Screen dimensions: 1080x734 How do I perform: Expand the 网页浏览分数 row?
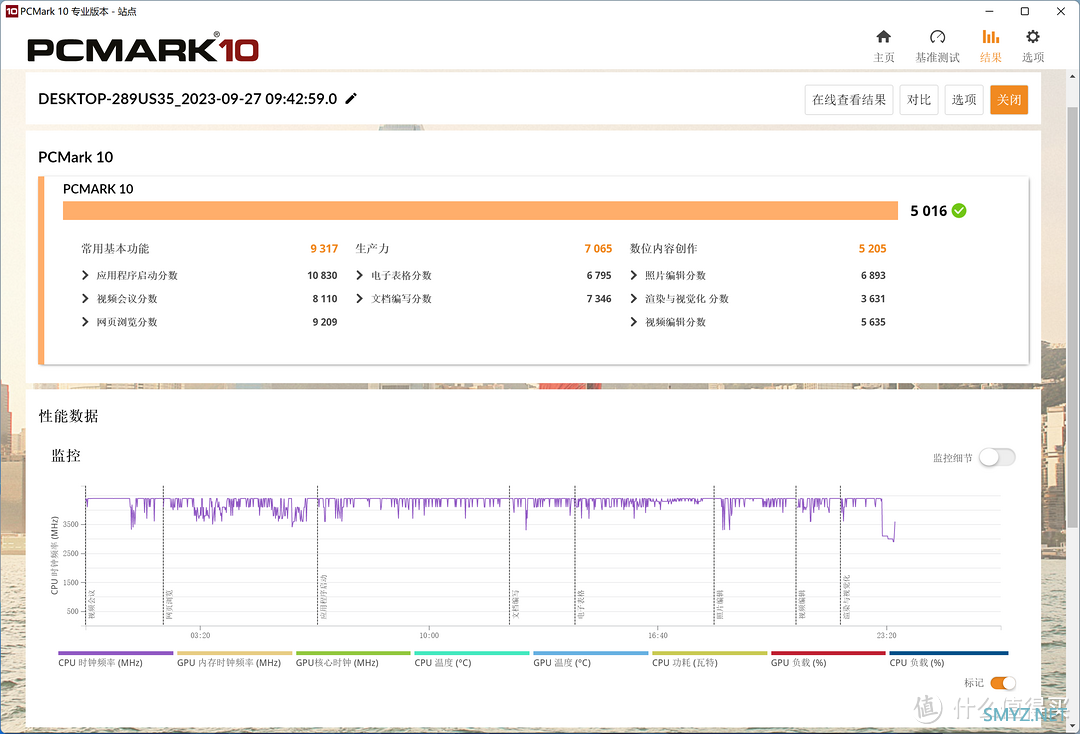85,322
